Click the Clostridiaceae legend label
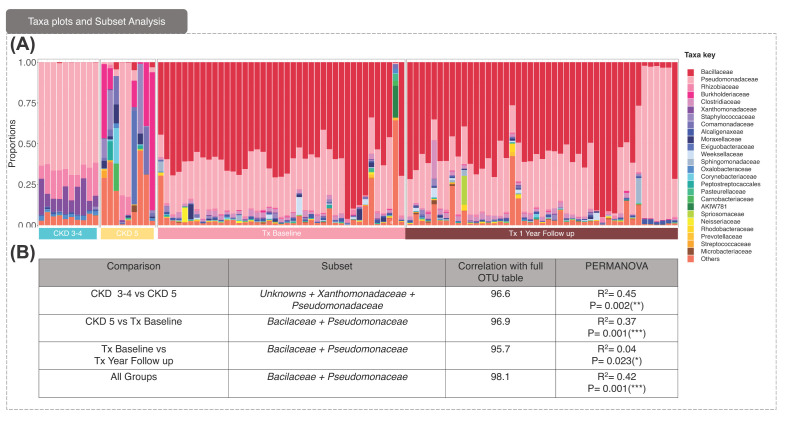Screen dimensions: 791x421 click(720, 102)
